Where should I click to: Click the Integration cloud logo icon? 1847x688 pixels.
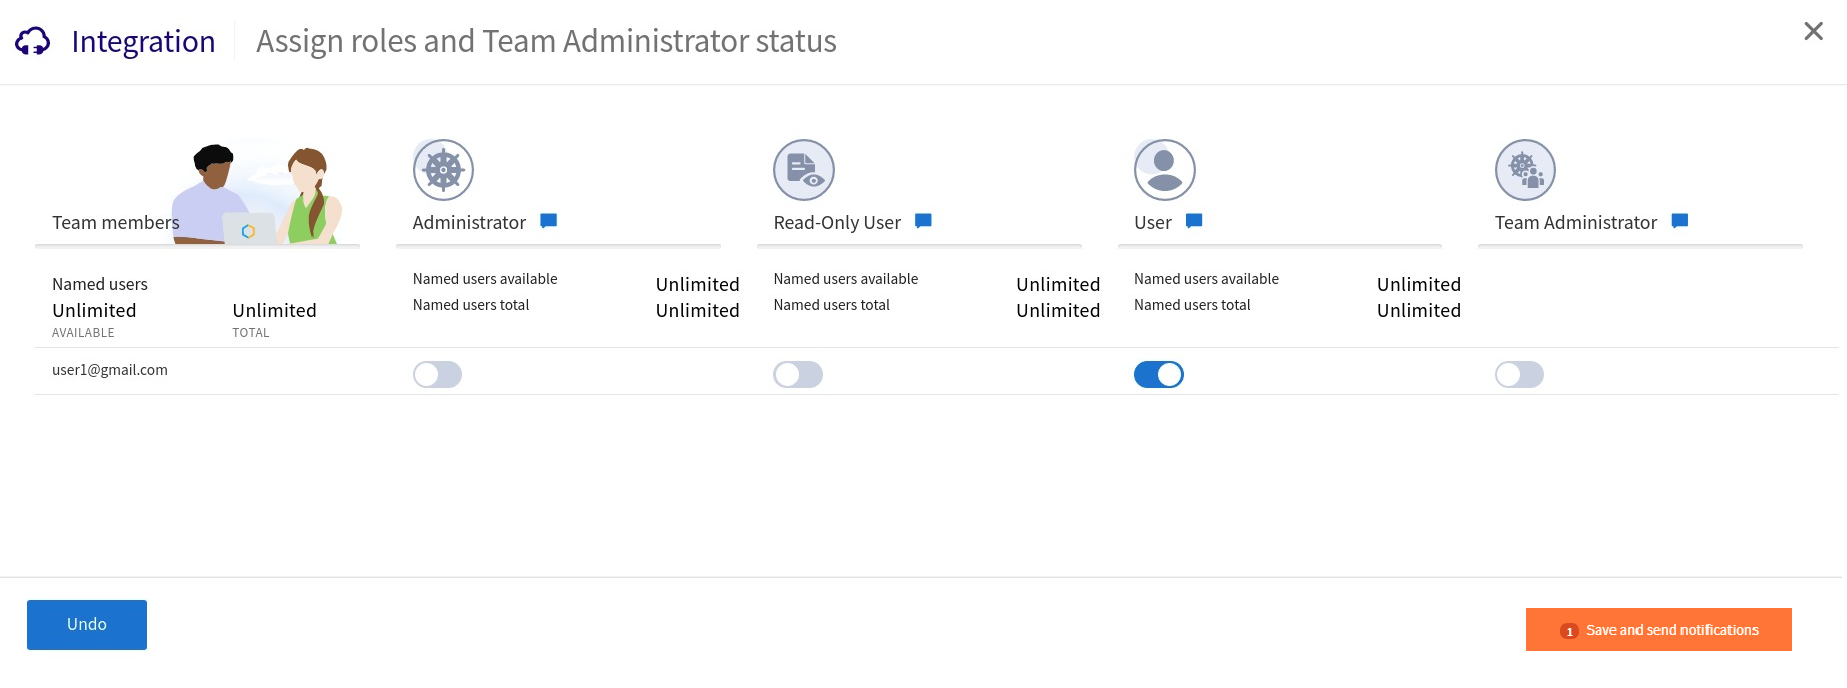pos(32,41)
